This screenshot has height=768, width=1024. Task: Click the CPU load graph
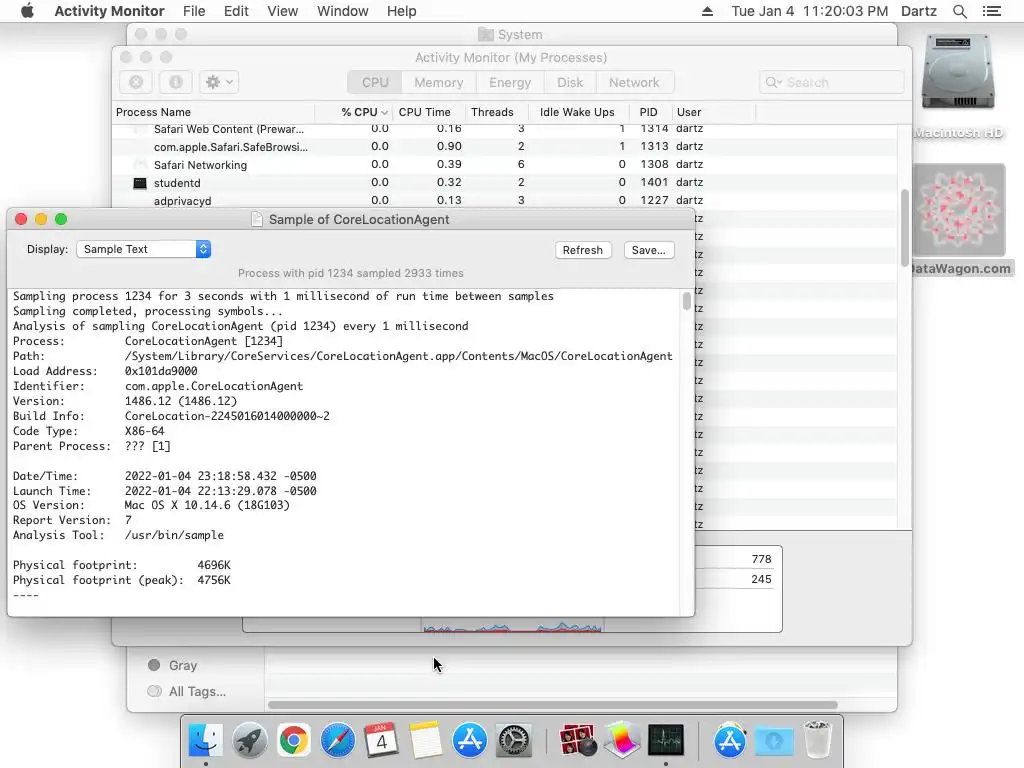point(512,625)
